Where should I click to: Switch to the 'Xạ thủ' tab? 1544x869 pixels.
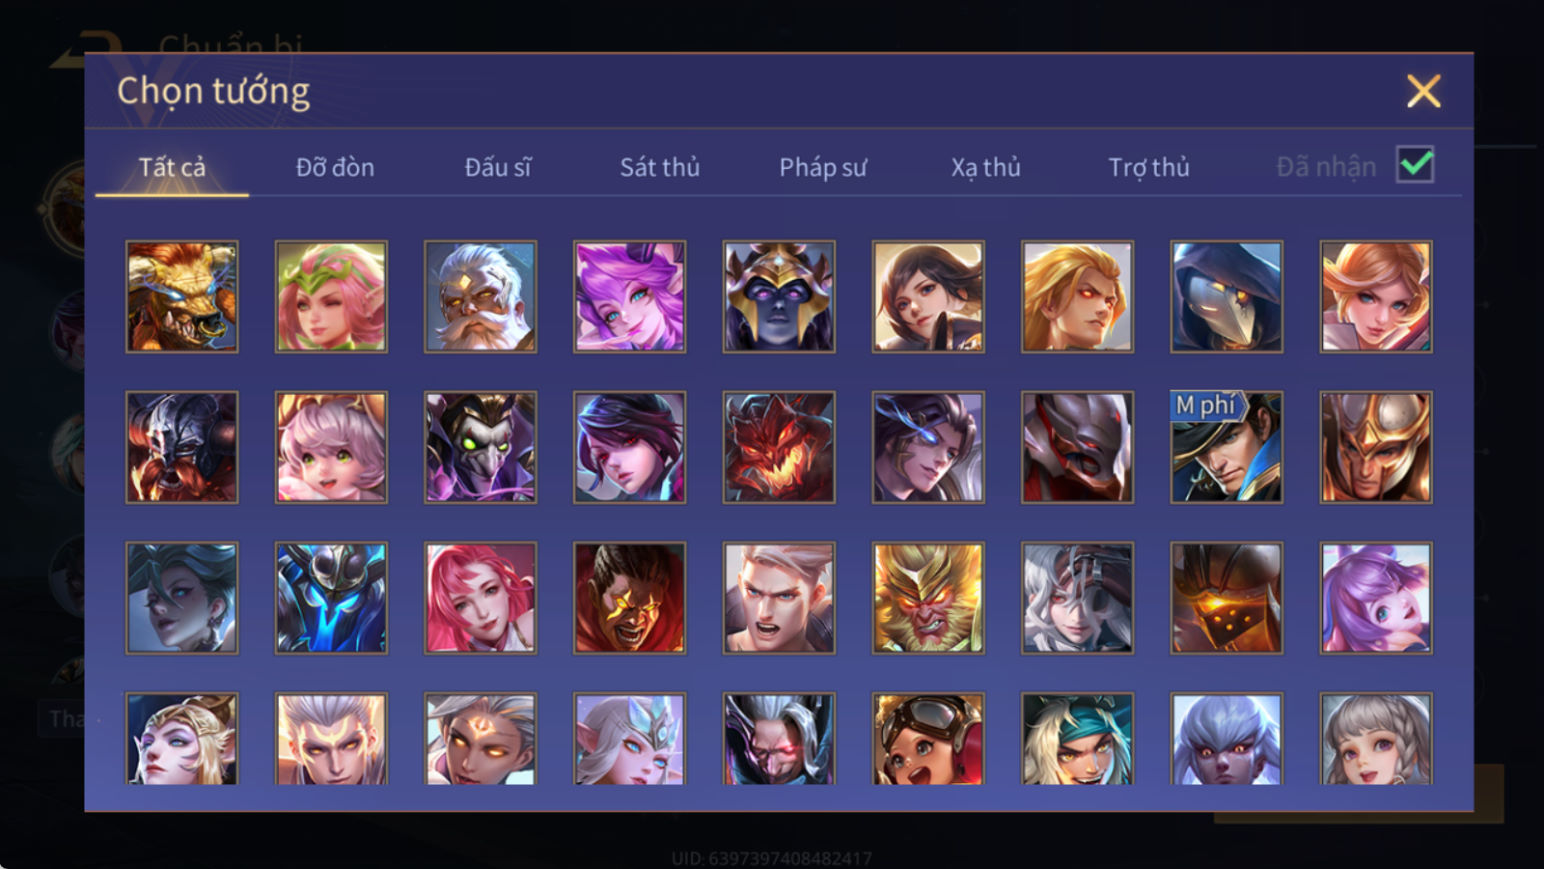(x=986, y=167)
